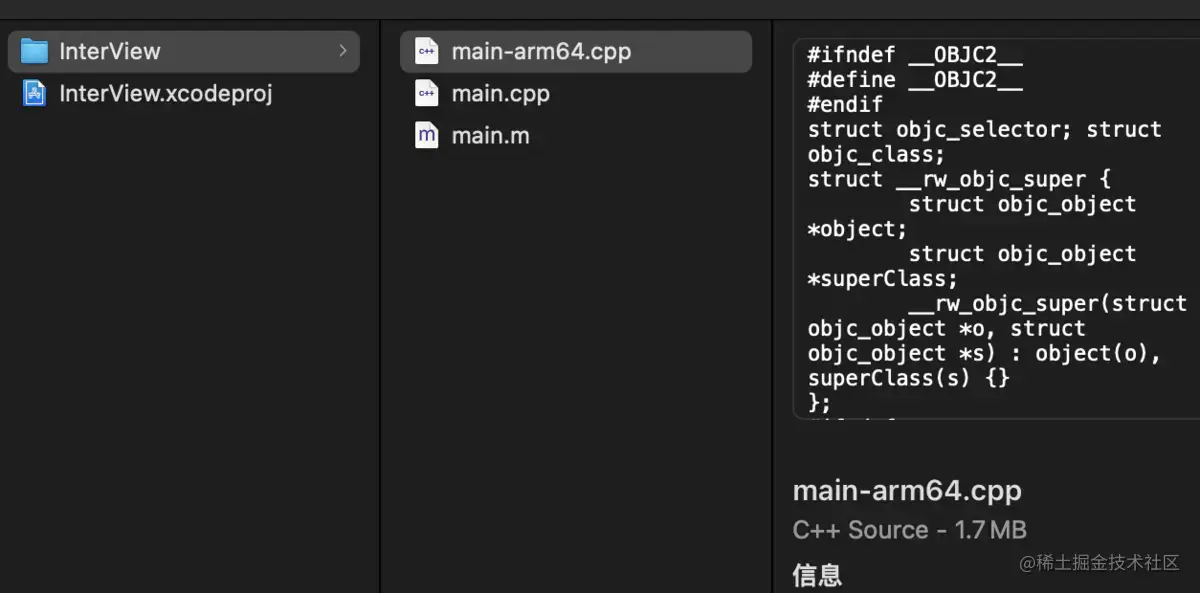1200x593 pixels.
Task: Click the main-arm64.cpp title in preview pane
Action: click(907, 491)
